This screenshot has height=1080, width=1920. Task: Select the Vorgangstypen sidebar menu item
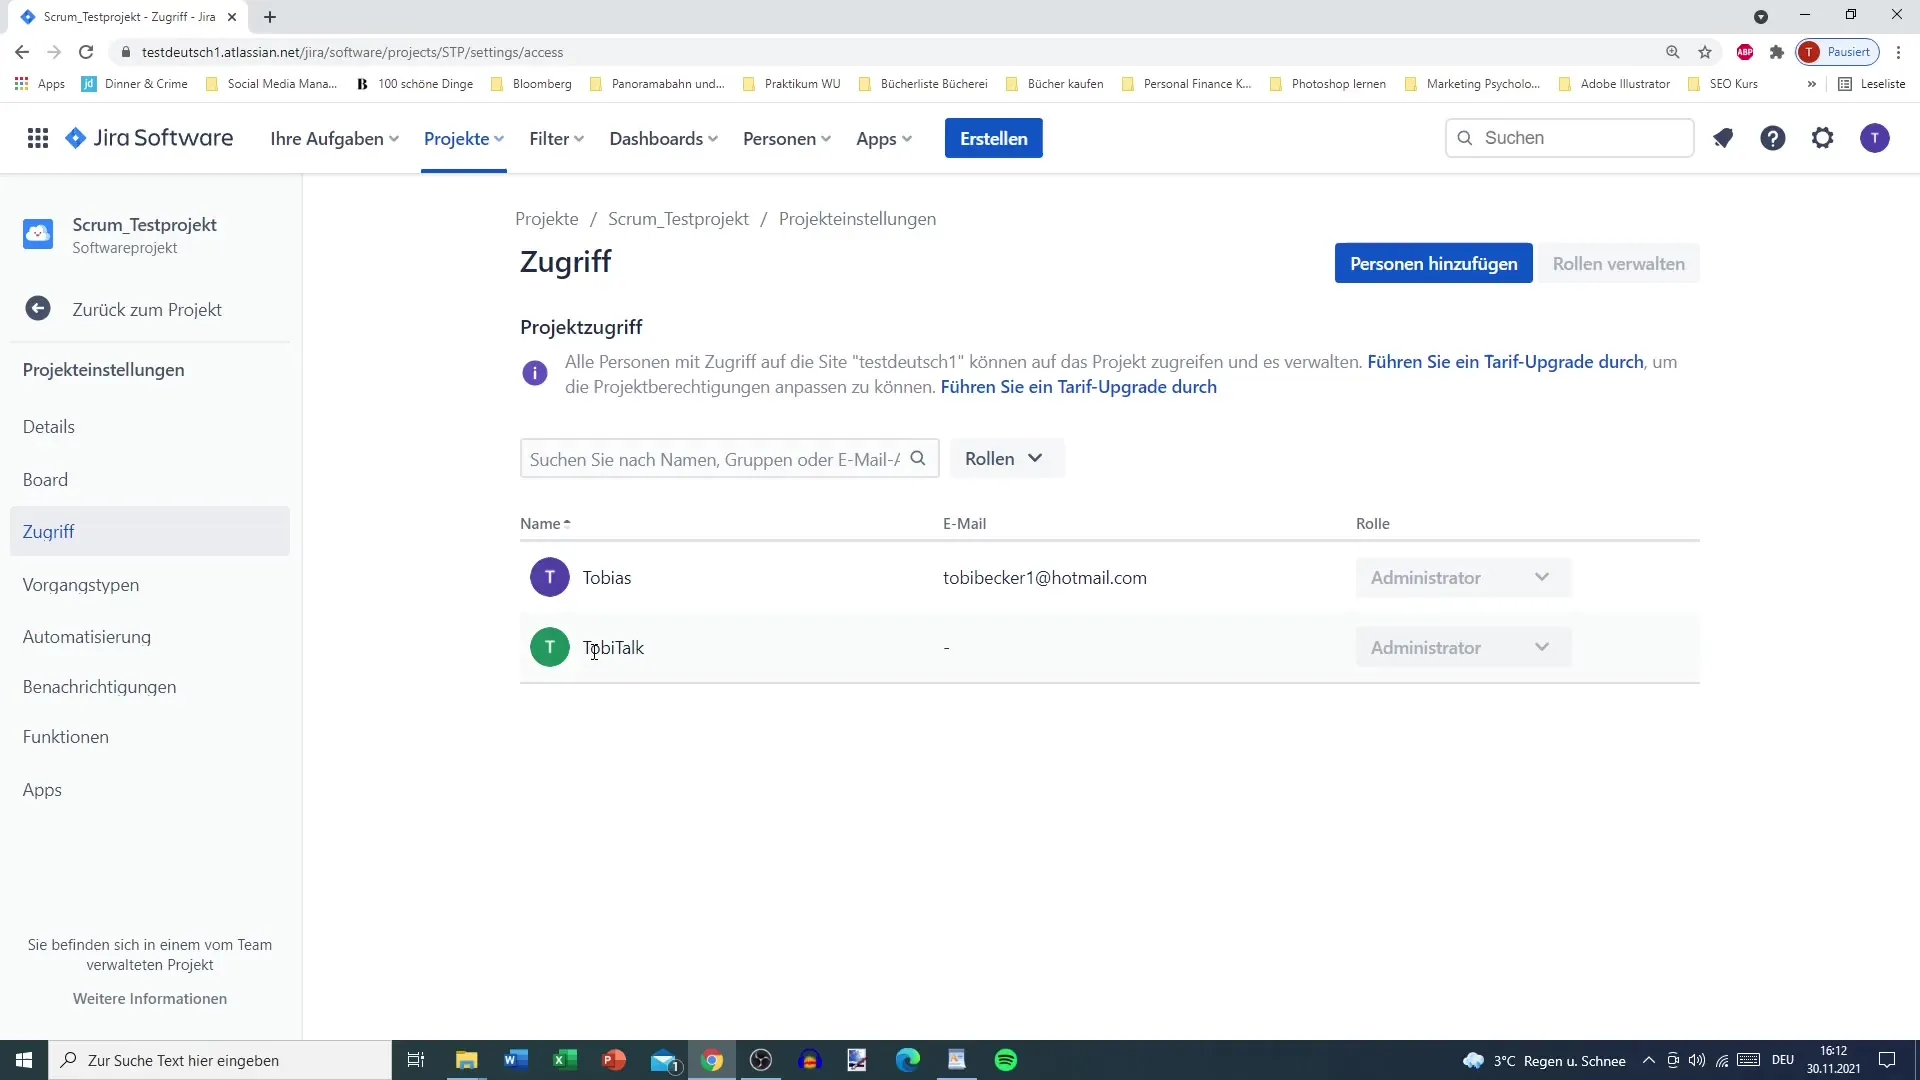point(80,584)
